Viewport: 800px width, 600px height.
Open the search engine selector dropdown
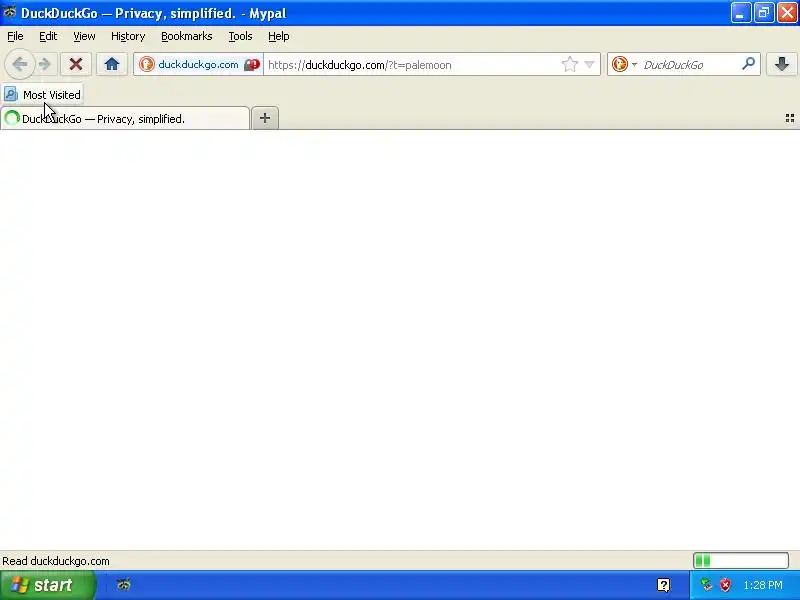click(624, 64)
